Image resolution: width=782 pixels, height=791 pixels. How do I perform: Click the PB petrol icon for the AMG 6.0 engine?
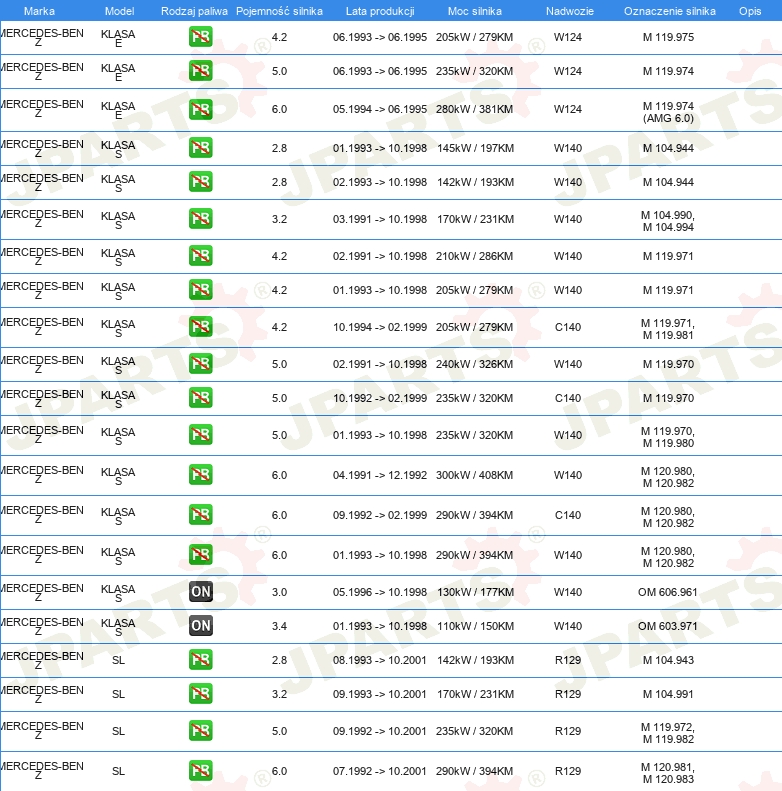pyautogui.click(x=200, y=109)
